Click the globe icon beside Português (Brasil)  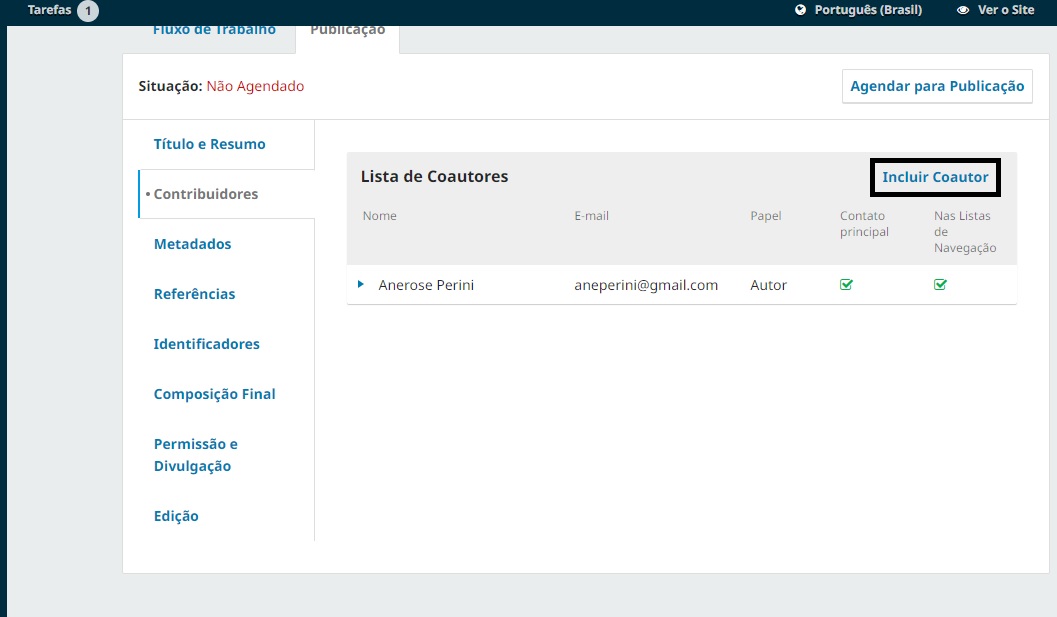coord(800,10)
